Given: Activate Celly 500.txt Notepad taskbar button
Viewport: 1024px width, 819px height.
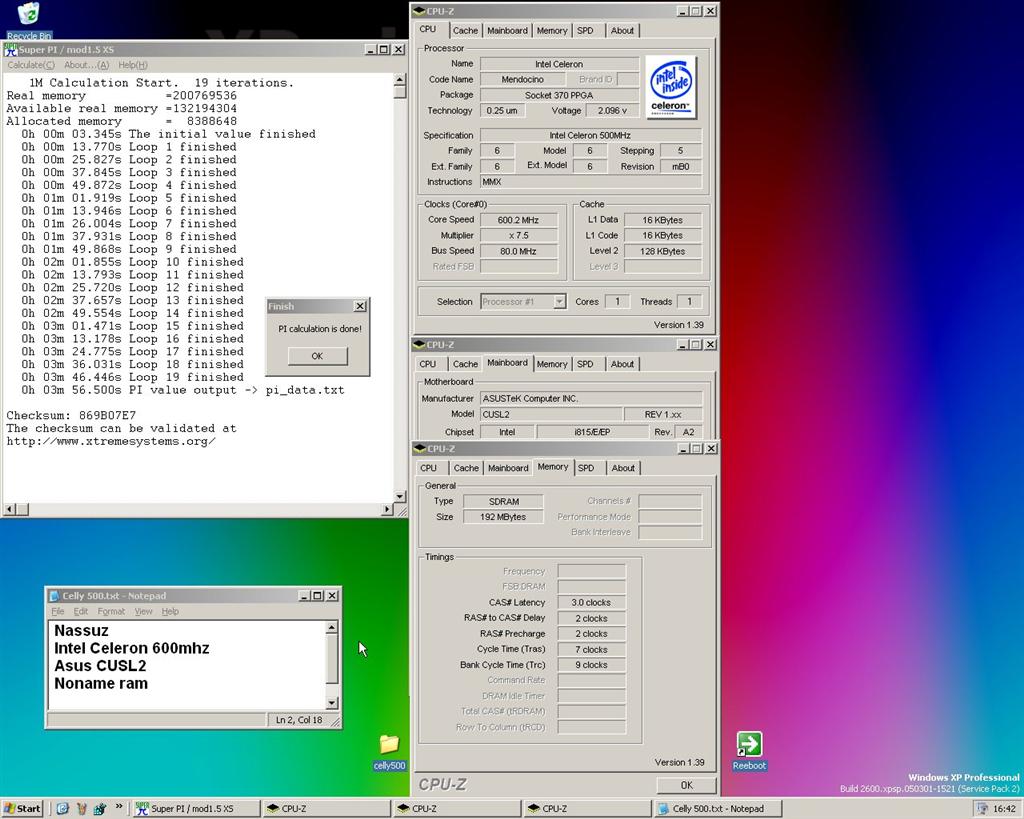Looking at the screenshot, I should (x=717, y=809).
